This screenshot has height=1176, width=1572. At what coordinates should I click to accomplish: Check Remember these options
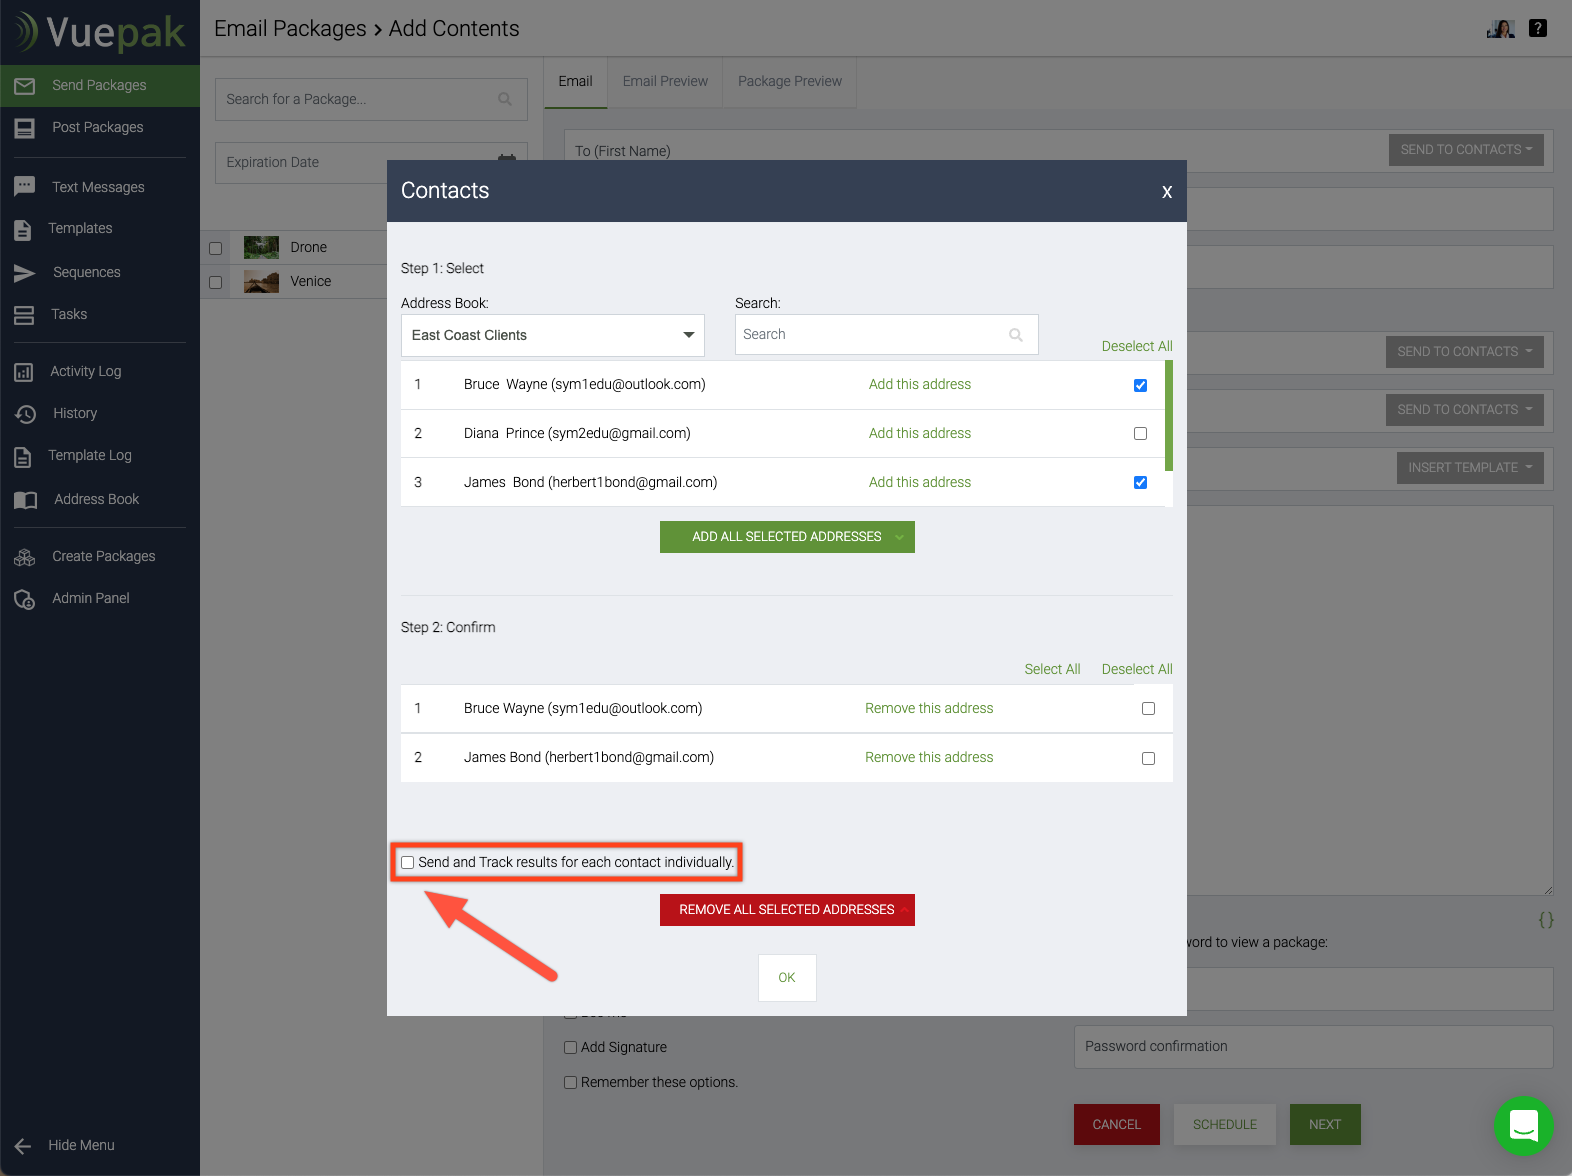coord(571,1082)
